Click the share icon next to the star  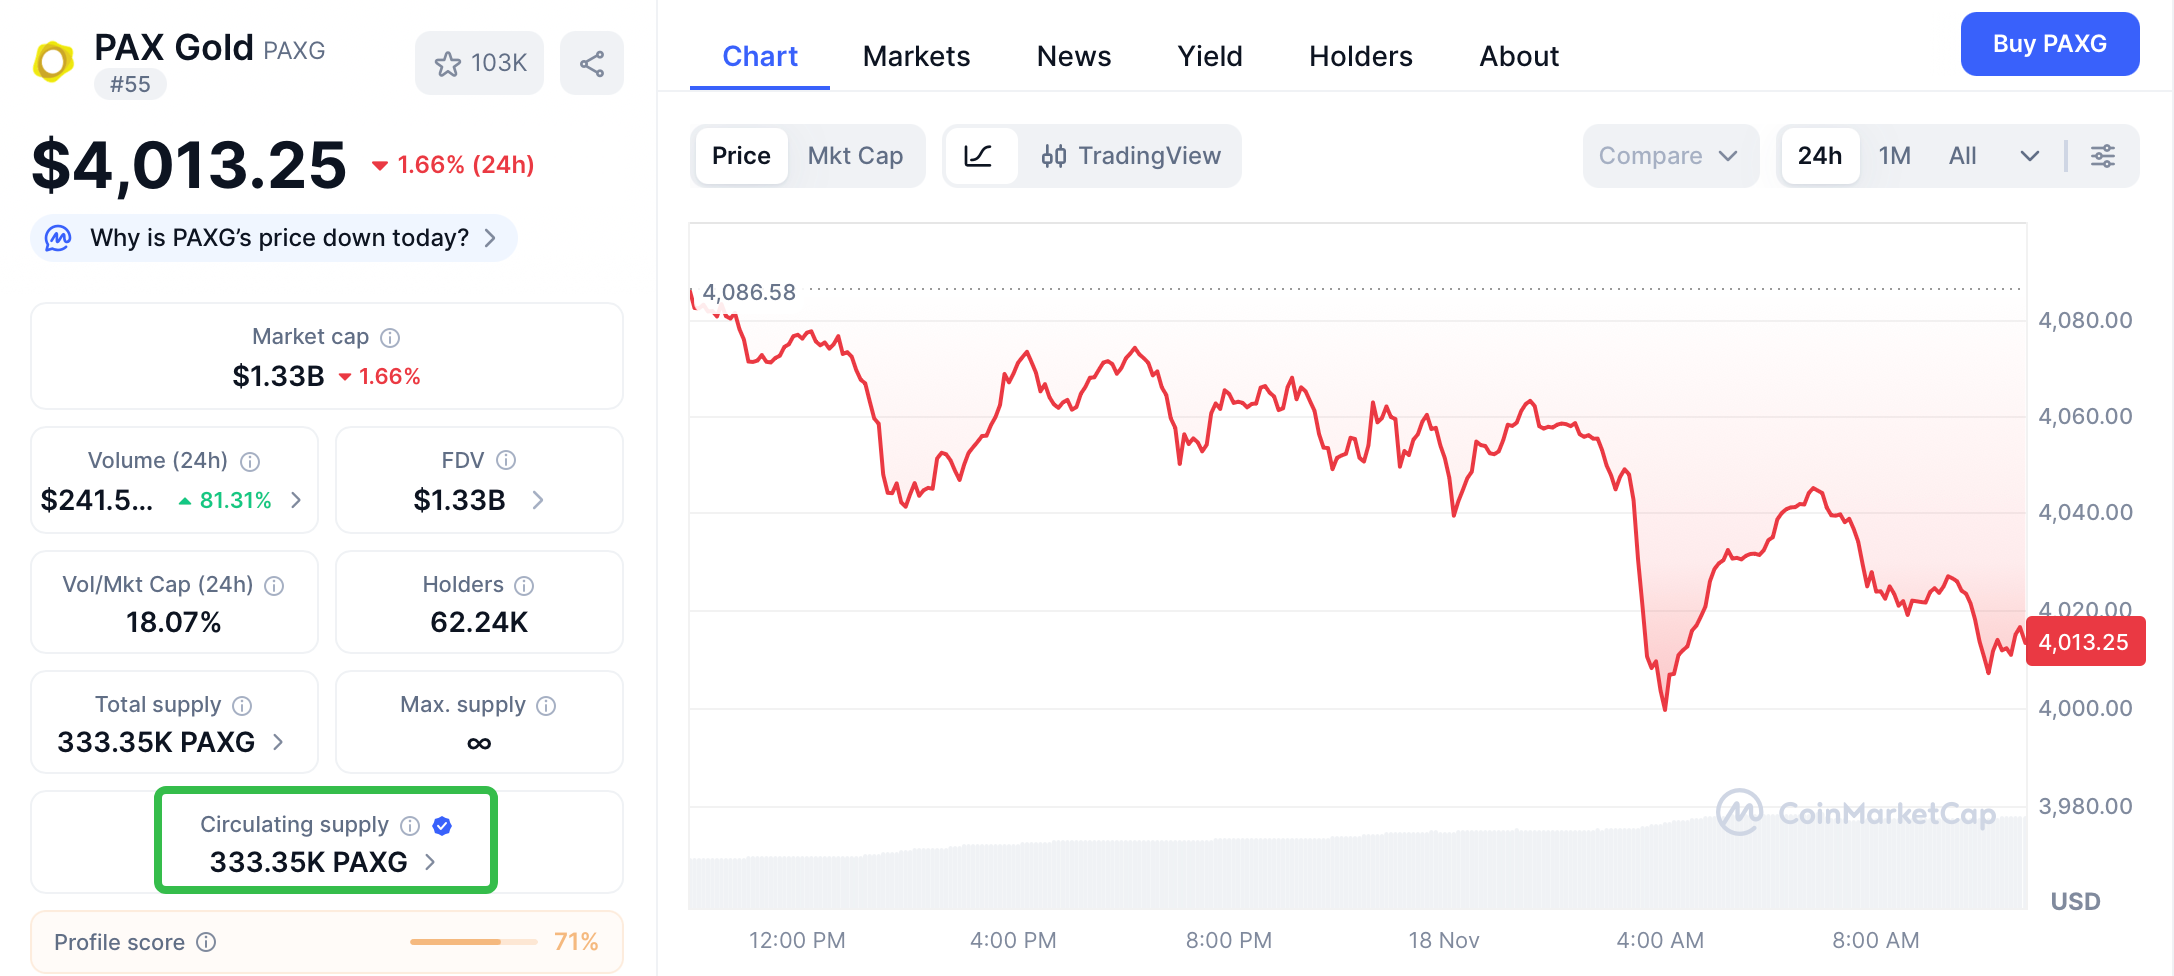click(x=591, y=62)
